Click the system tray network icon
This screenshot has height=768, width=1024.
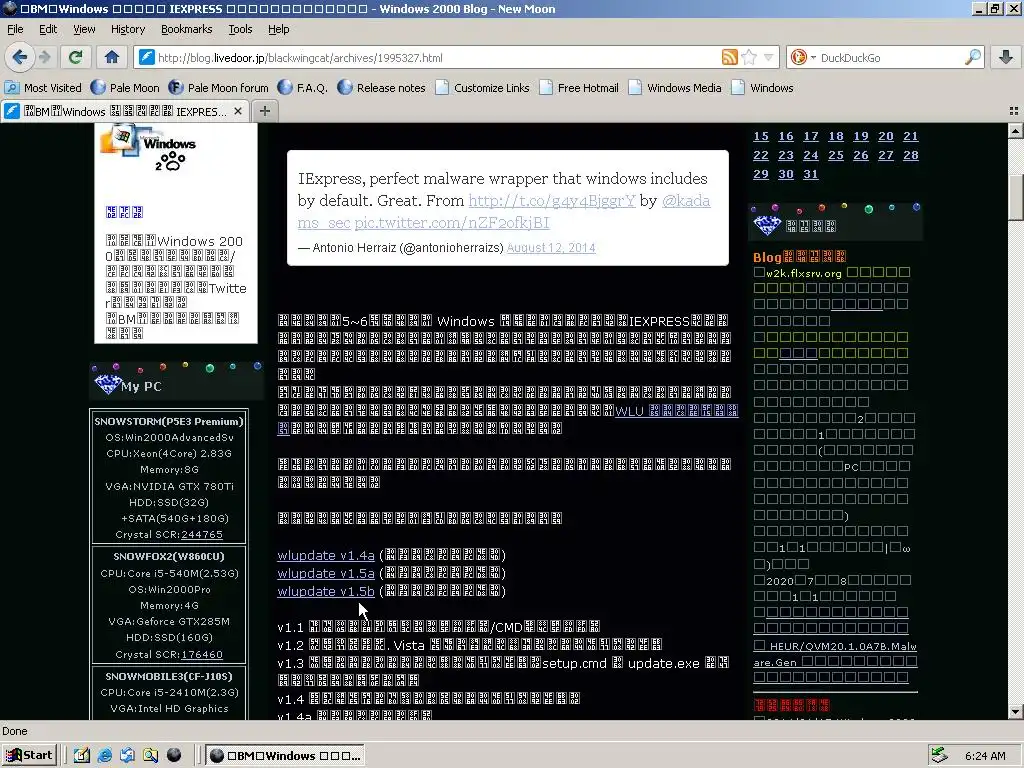940,756
